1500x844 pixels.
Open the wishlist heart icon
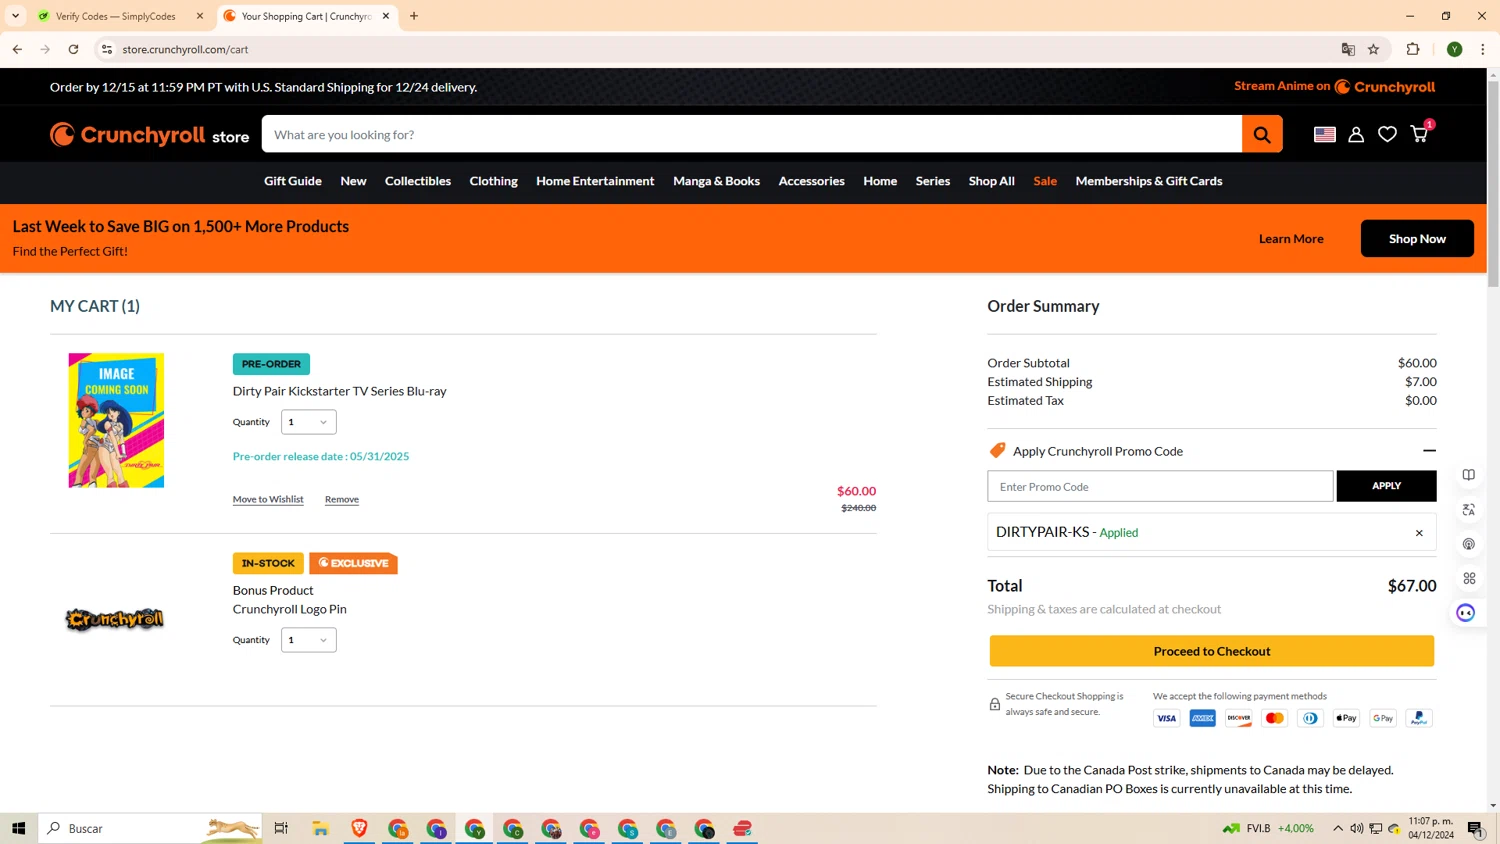[x=1387, y=134]
